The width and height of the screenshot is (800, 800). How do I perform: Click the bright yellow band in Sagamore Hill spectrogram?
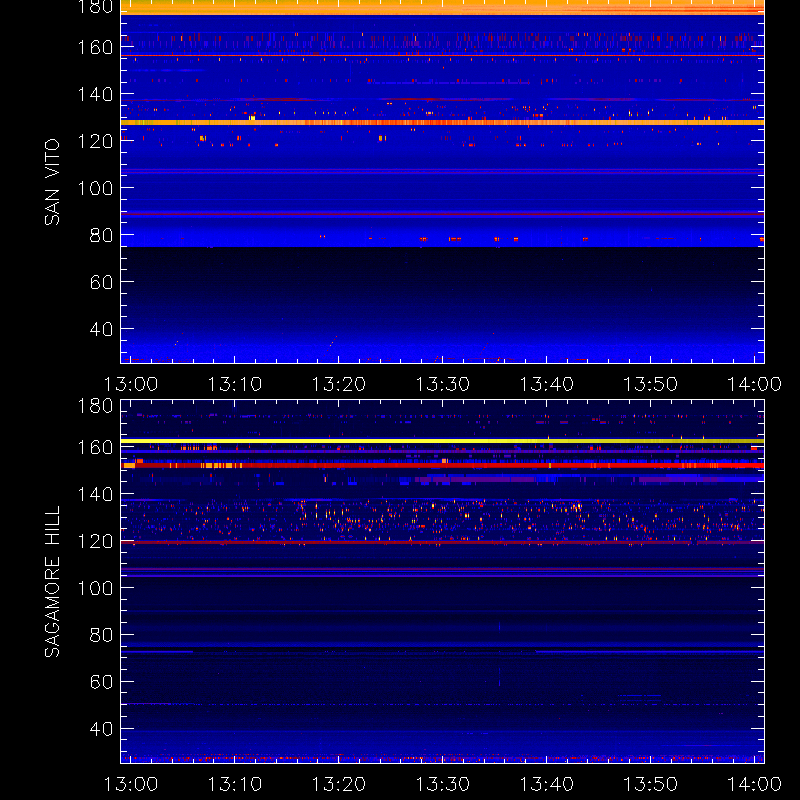tap(442, 441)
